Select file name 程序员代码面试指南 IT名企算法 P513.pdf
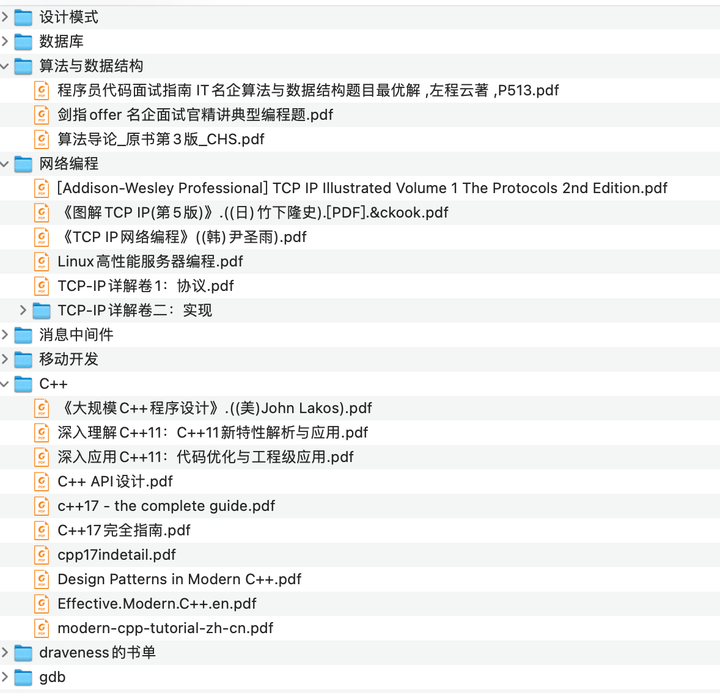Viewport: 720px width, 693px height. tap(308, 90)
